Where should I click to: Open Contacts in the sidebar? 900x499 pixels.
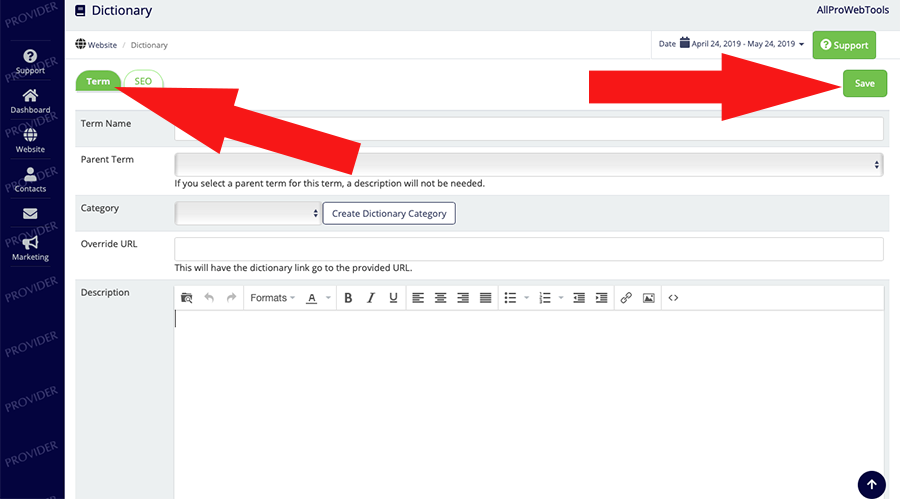[x=30, y=180]
